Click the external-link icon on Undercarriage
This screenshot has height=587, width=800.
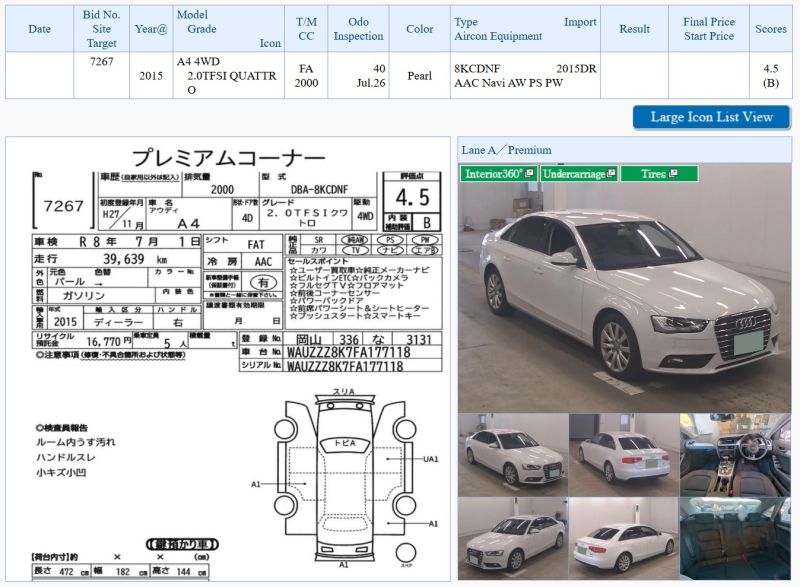pos(611,173)
